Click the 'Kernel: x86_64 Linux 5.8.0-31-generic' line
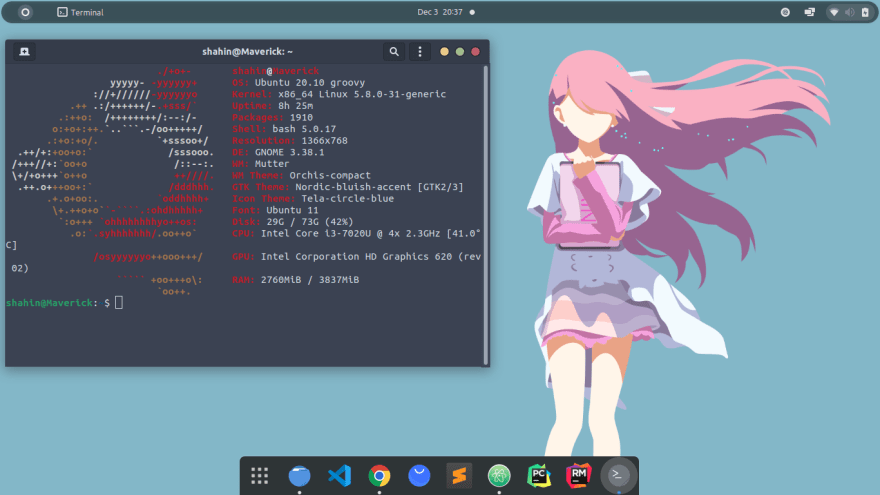Screen dimensions: 880x495 tap(339, 94)
